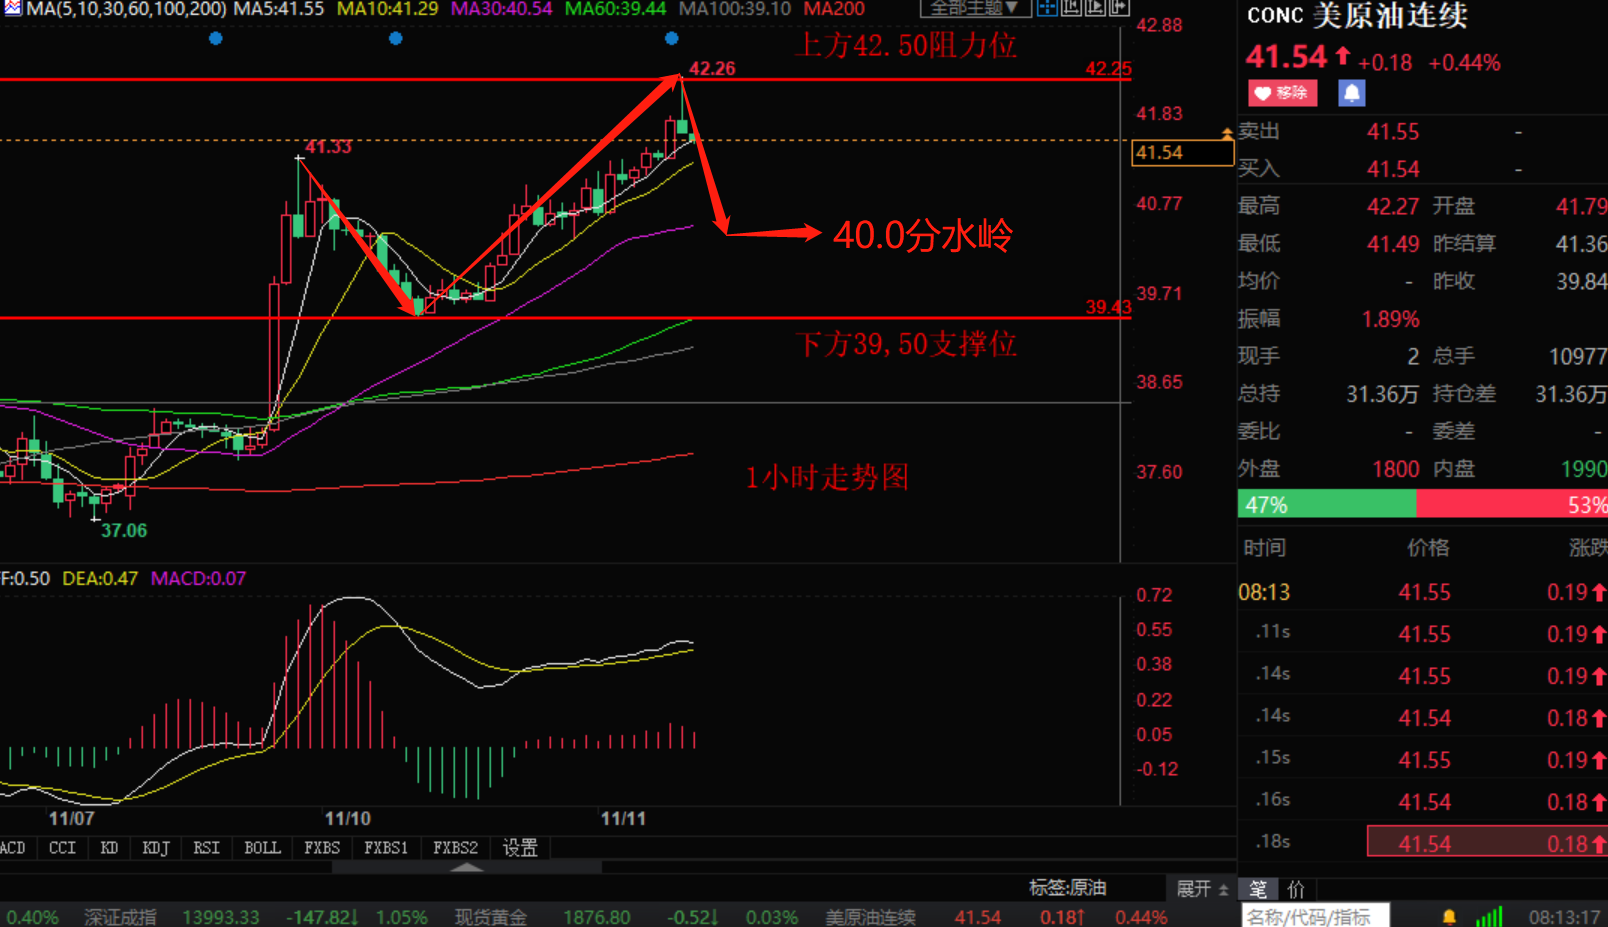The height and width of the screenshot is (927, 1608).
Task: Click the MA60:39.44 indicator label
Action: [x=615, y=9]
